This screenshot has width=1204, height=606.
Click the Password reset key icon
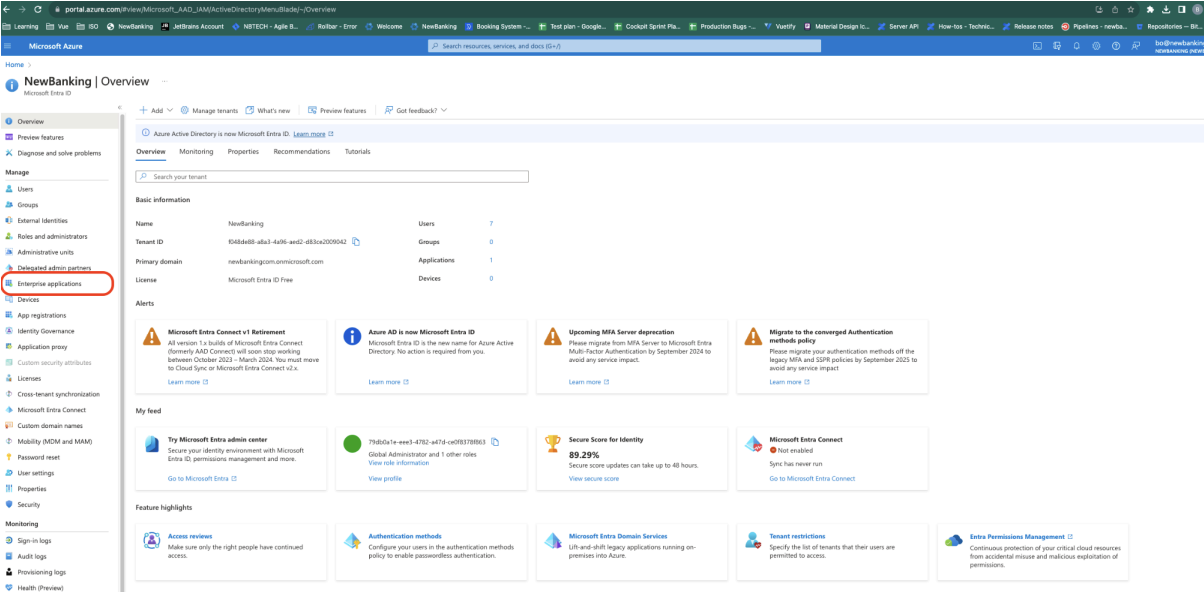[x=9, y=457]
